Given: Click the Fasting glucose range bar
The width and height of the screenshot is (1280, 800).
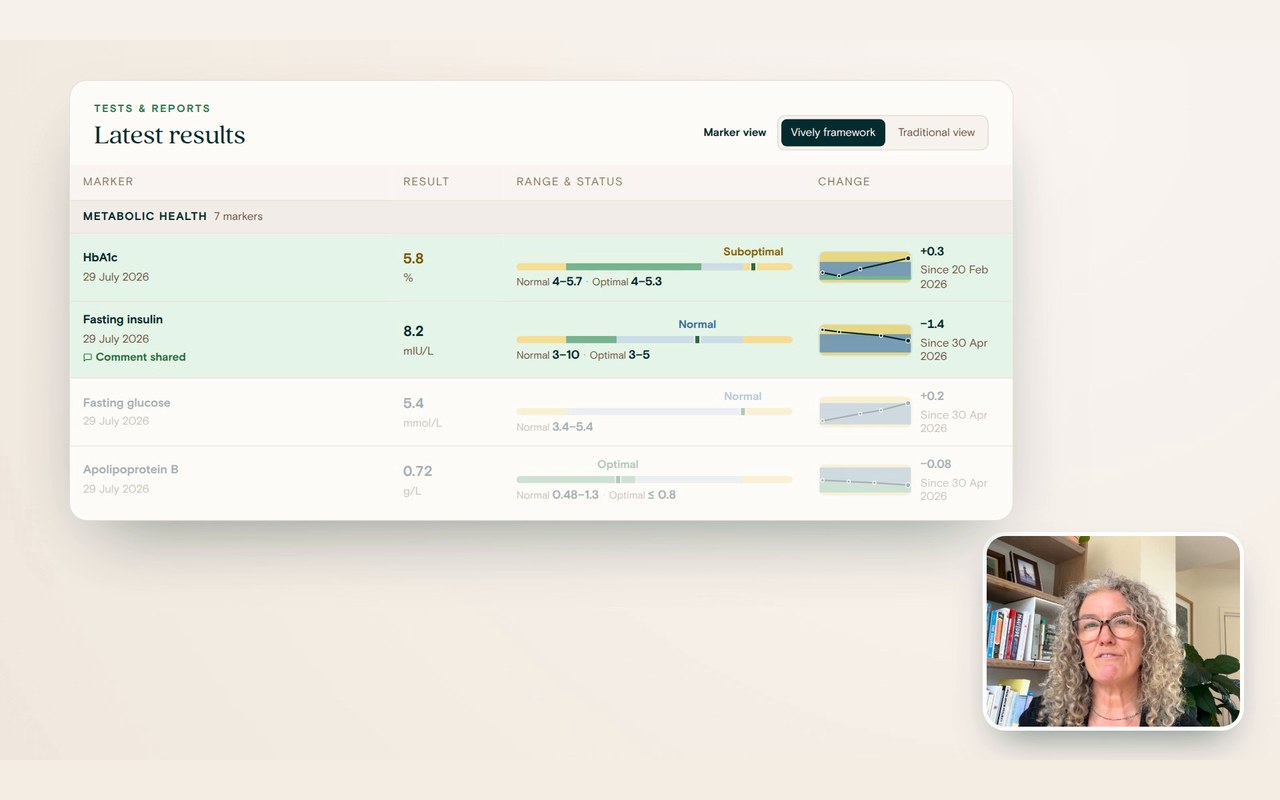Looking at the screenshot, I should 654,411.
